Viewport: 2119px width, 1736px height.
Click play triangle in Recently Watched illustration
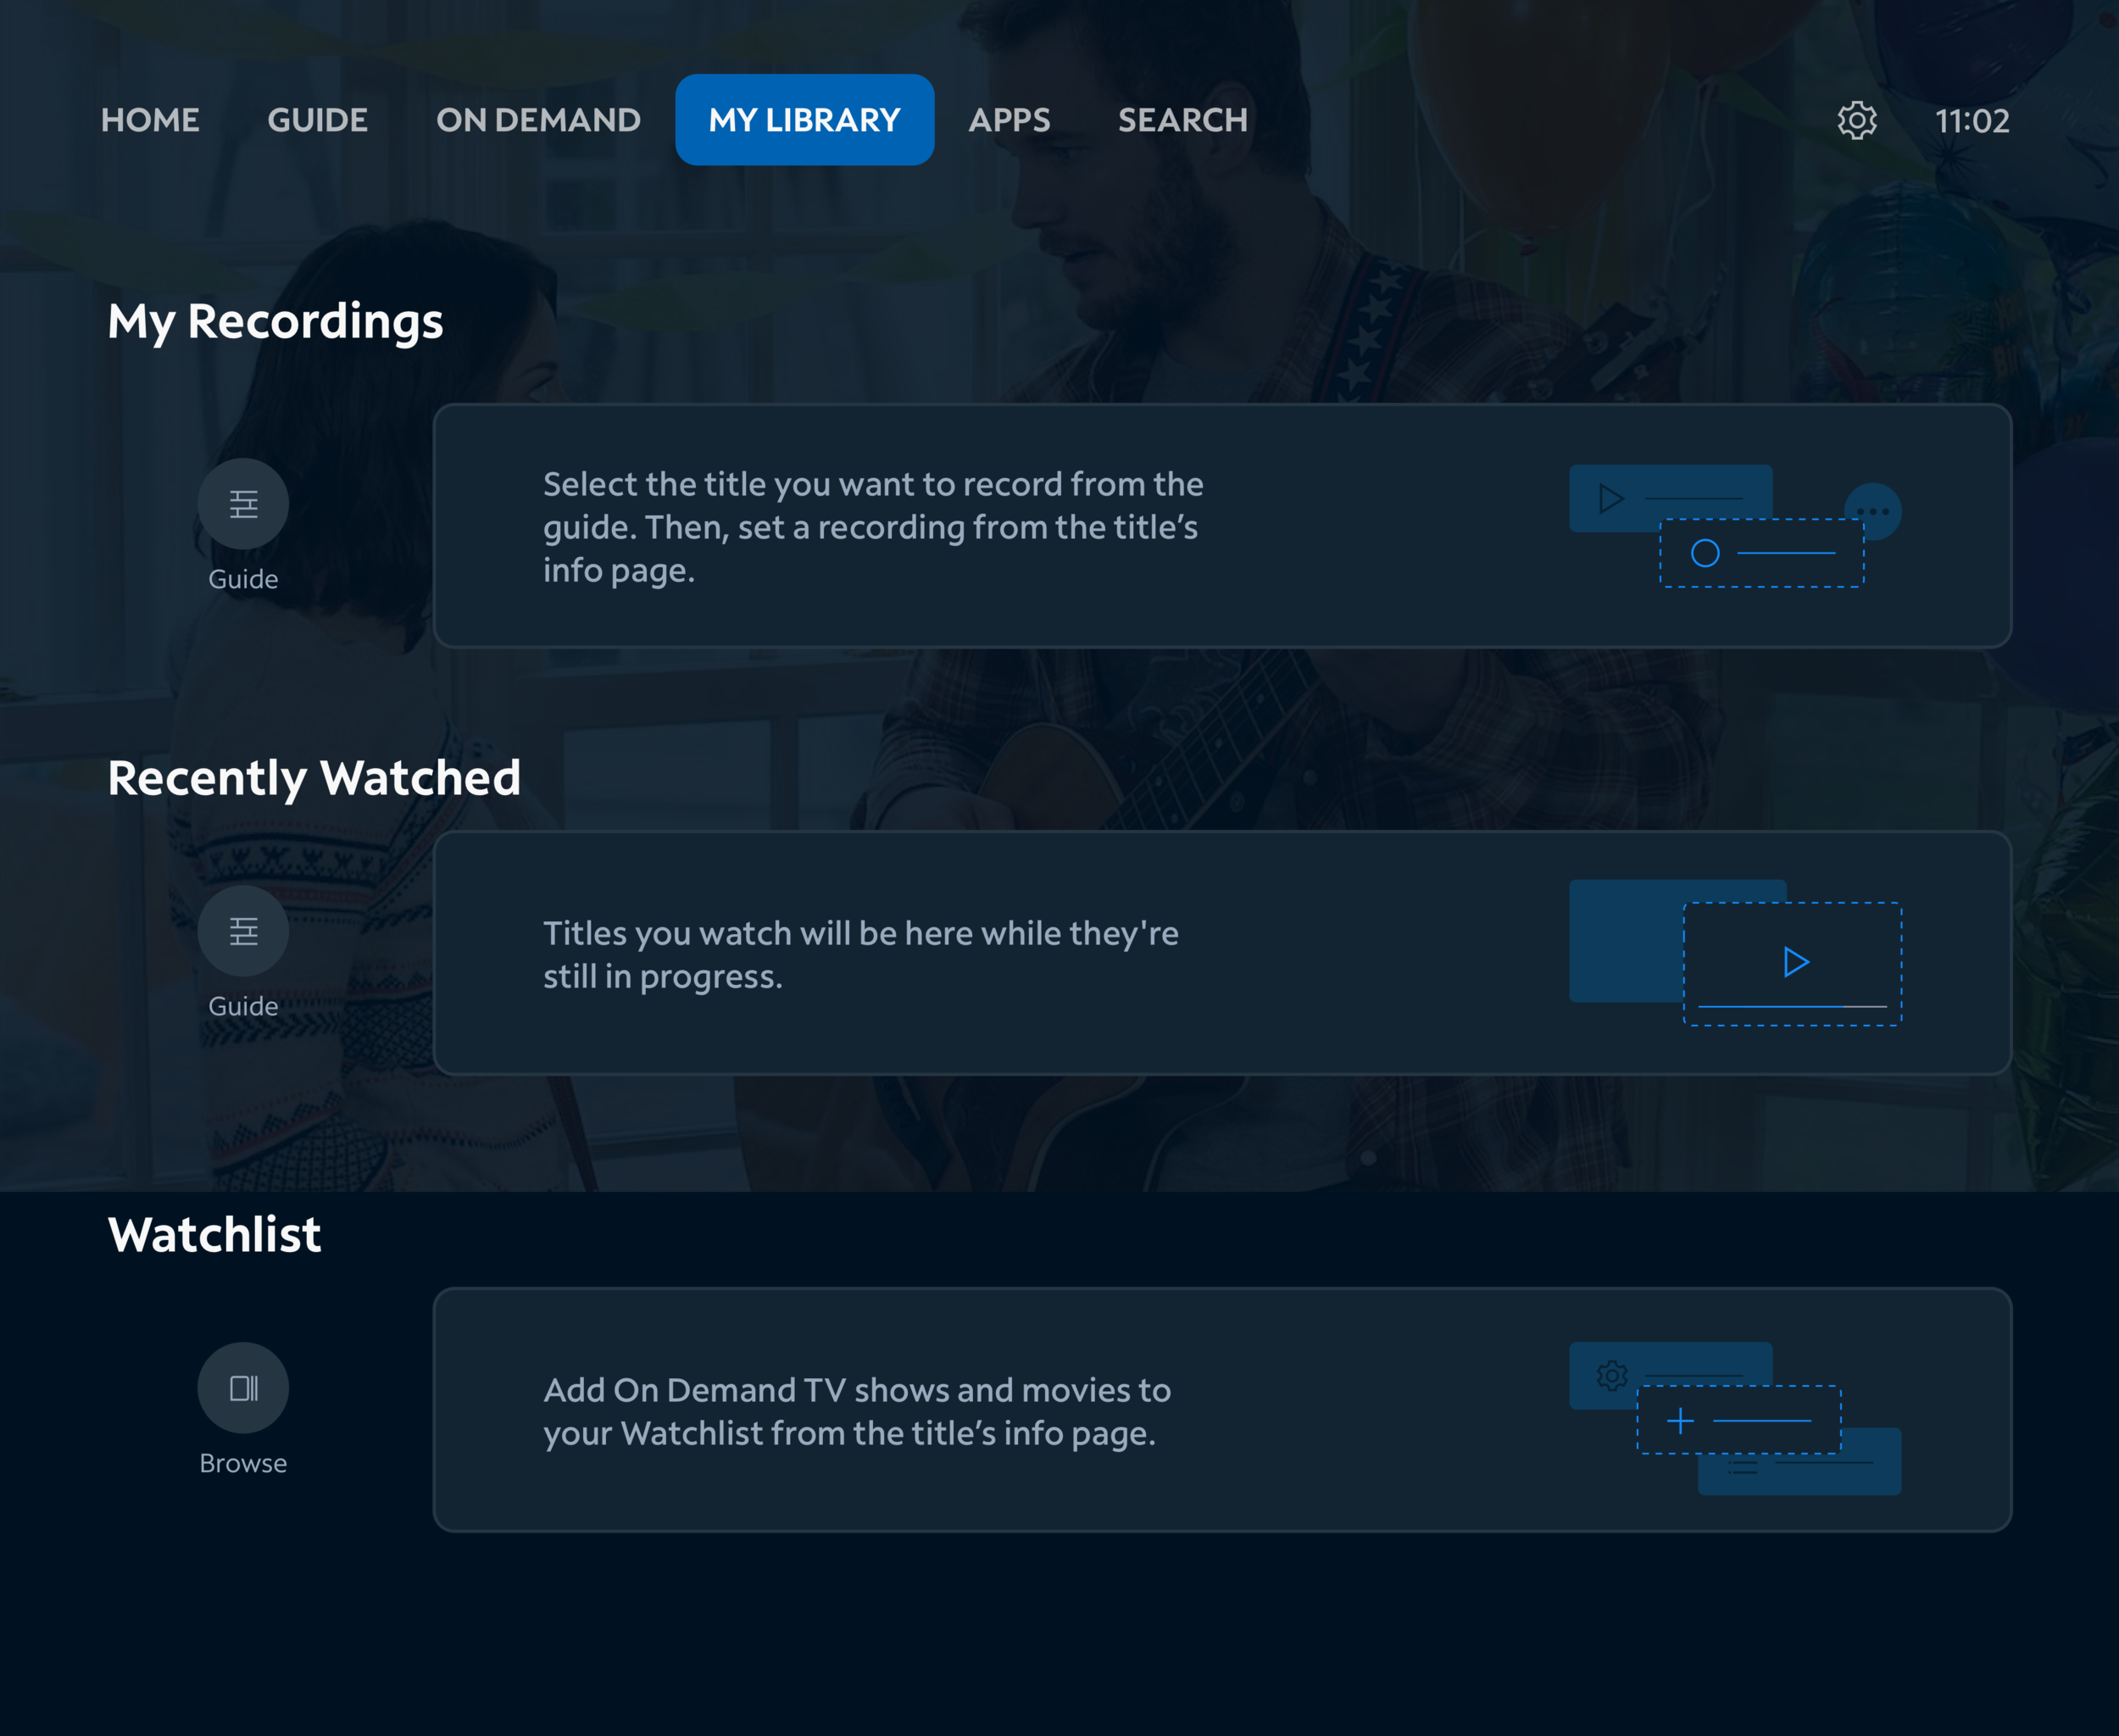[1796, 962]
